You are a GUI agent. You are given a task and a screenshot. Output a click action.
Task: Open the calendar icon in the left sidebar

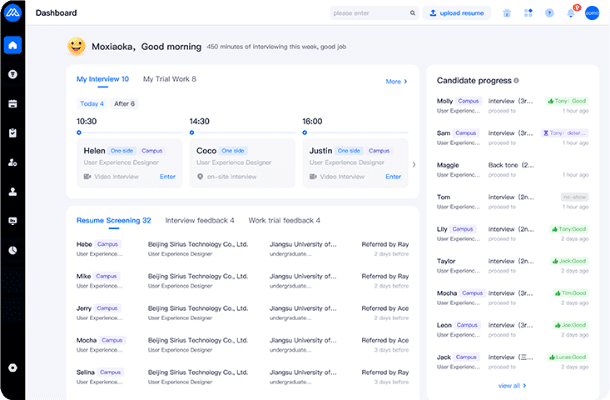pyautogui.click(x=12, y=103)
